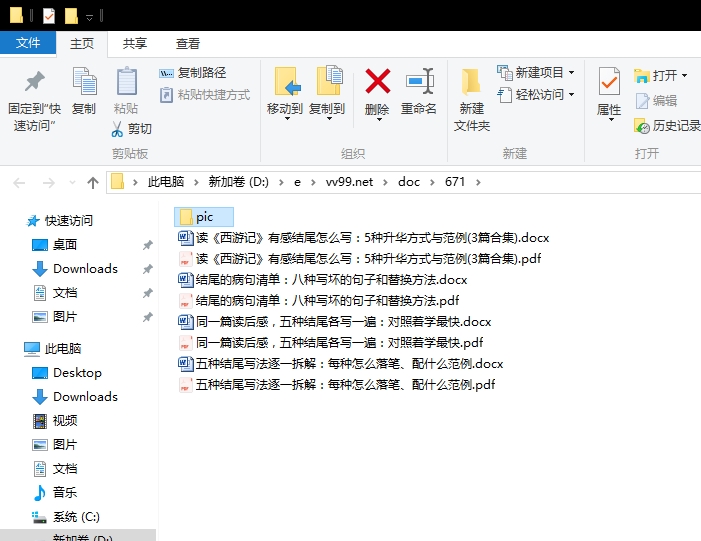Image resolution: width=701 pixels, height=541 pixels.
Task: Open Move to (移动到) command
Action: 285,93
